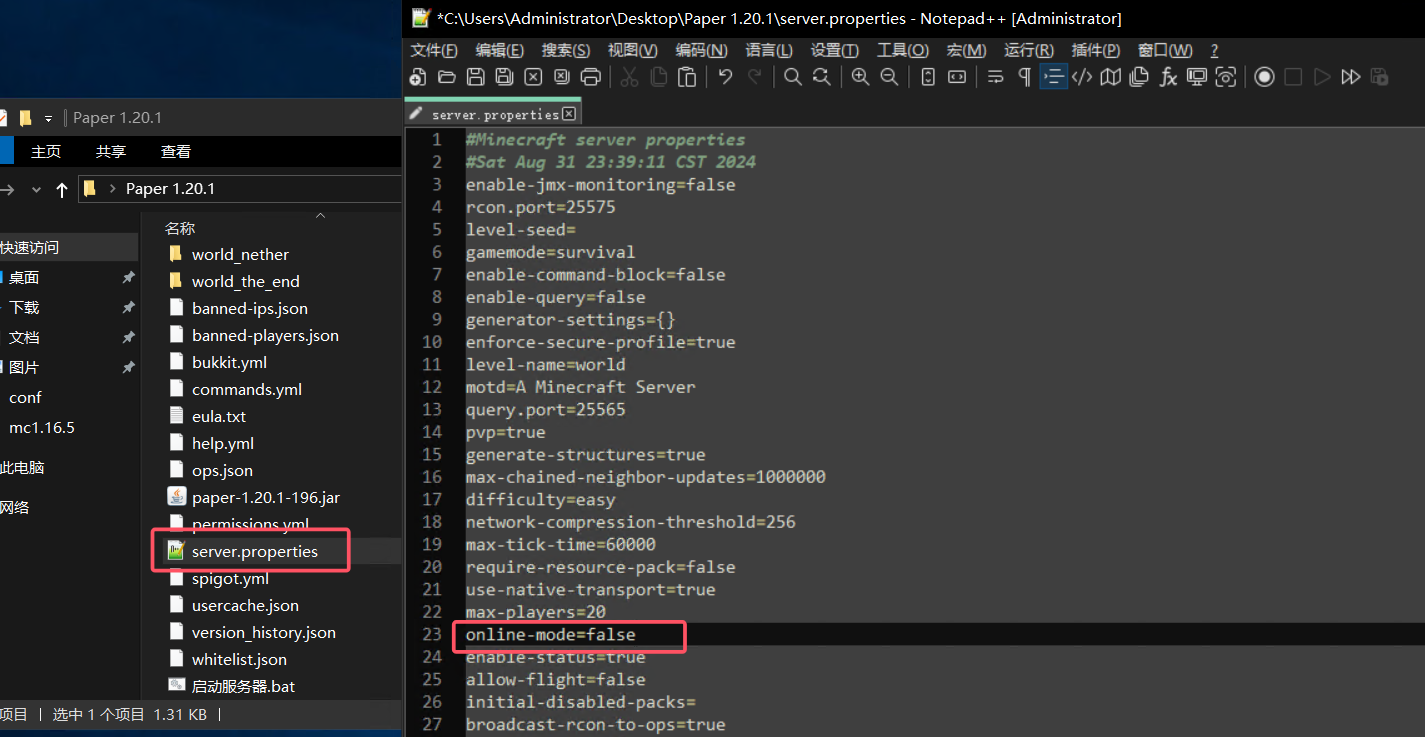This screenshot has width=1425, height=737.
Task: Click the Redo toolbar icon
Action: (x=755, y=77)
